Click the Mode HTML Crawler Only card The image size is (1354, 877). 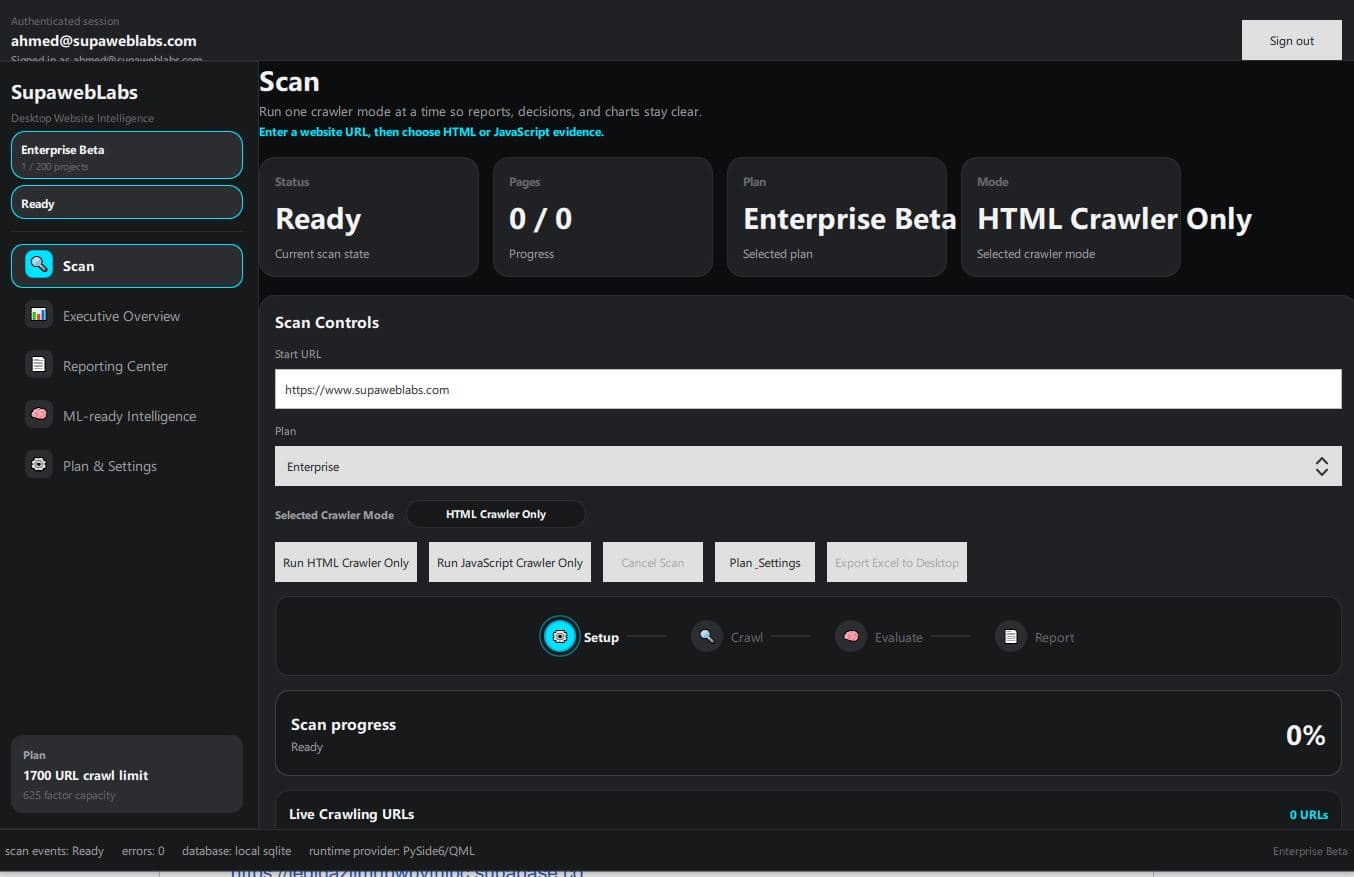click(1071, 217)
